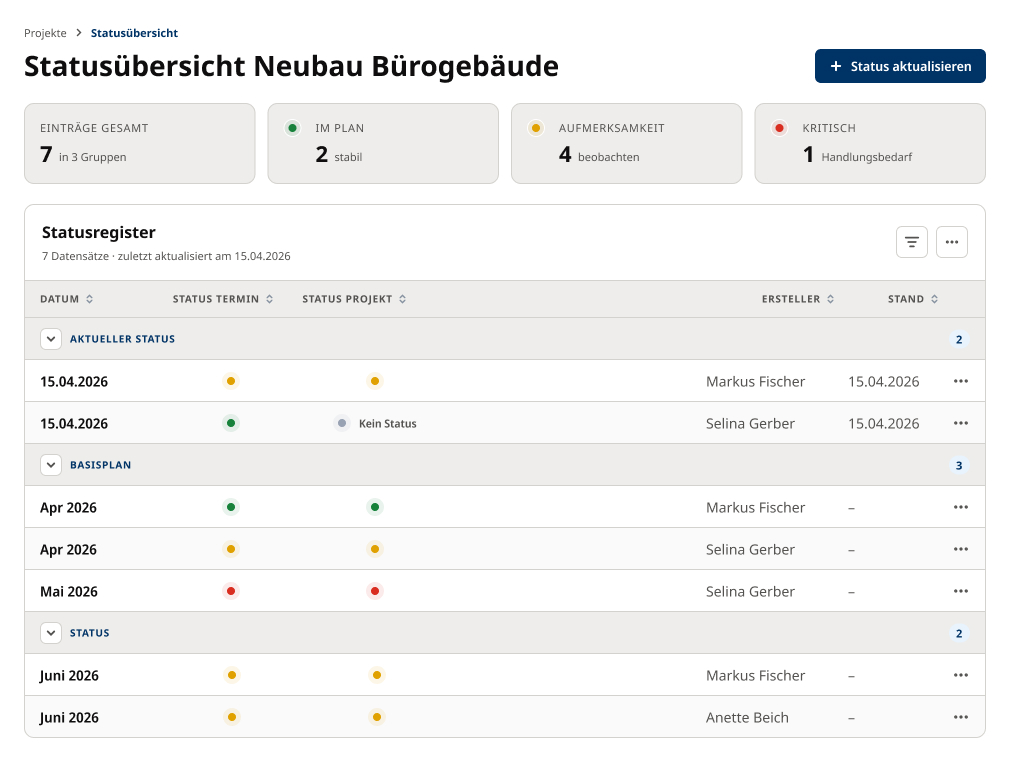Click the red dot in Kritisch card

tap(779, 128)
